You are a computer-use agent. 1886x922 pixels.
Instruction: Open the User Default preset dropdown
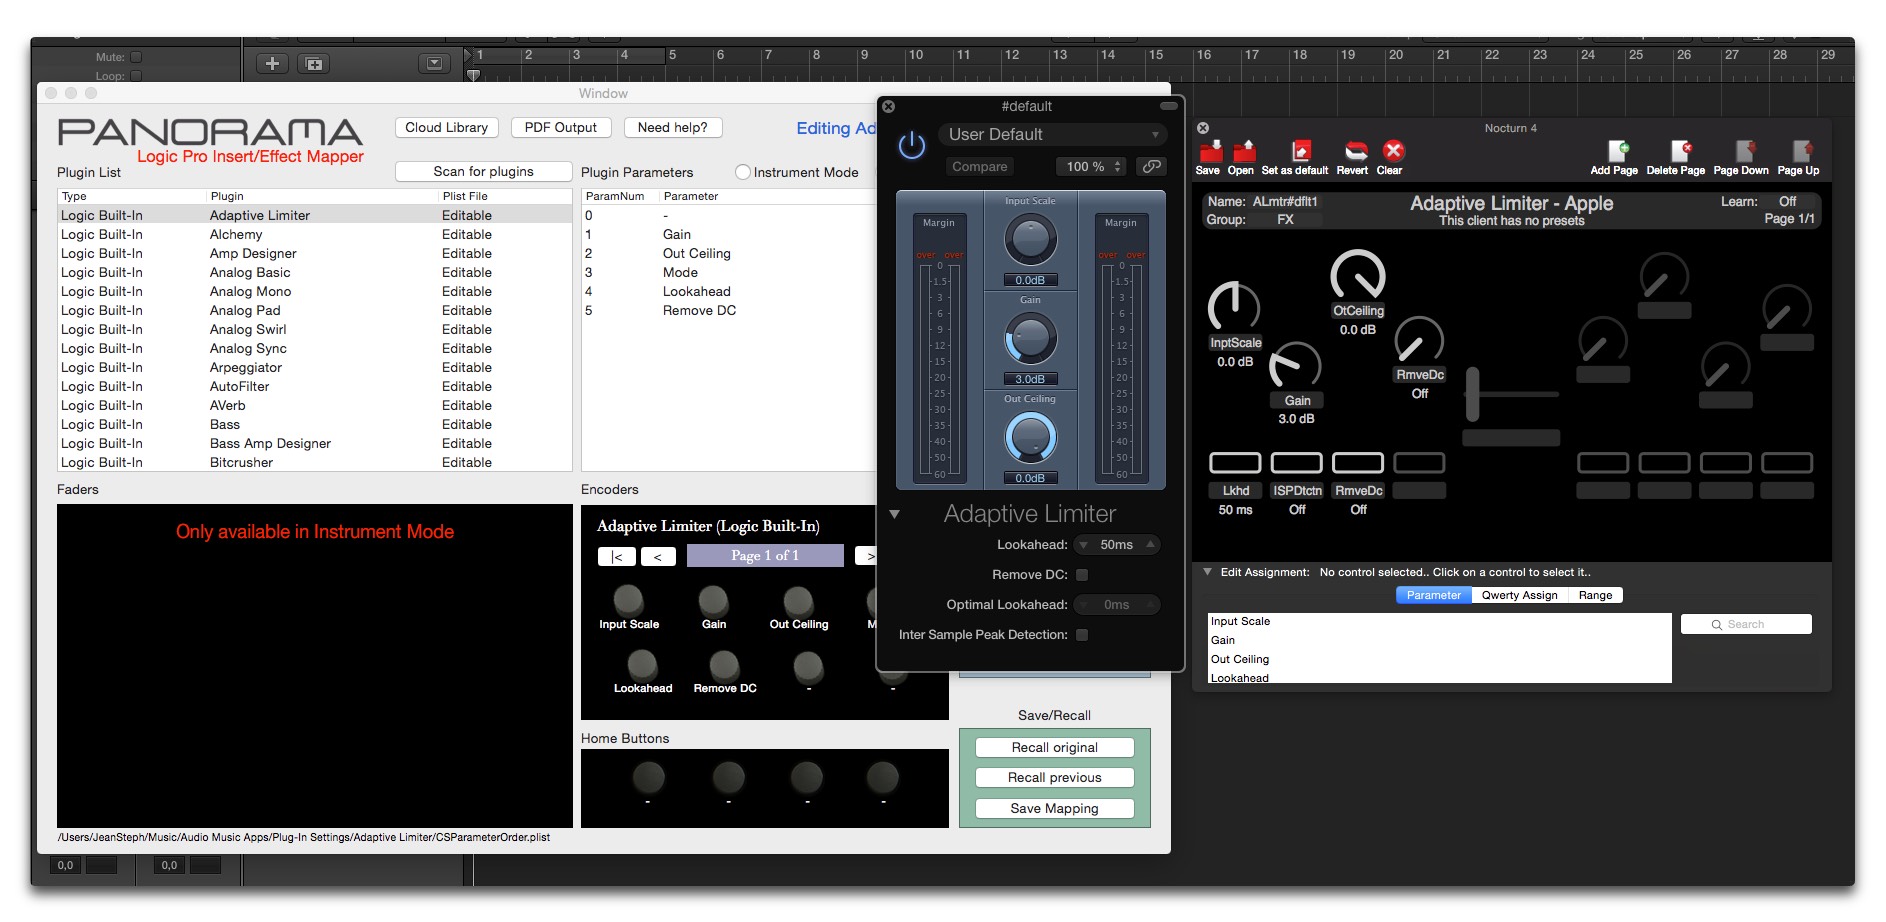click(x=1053, y=134)
